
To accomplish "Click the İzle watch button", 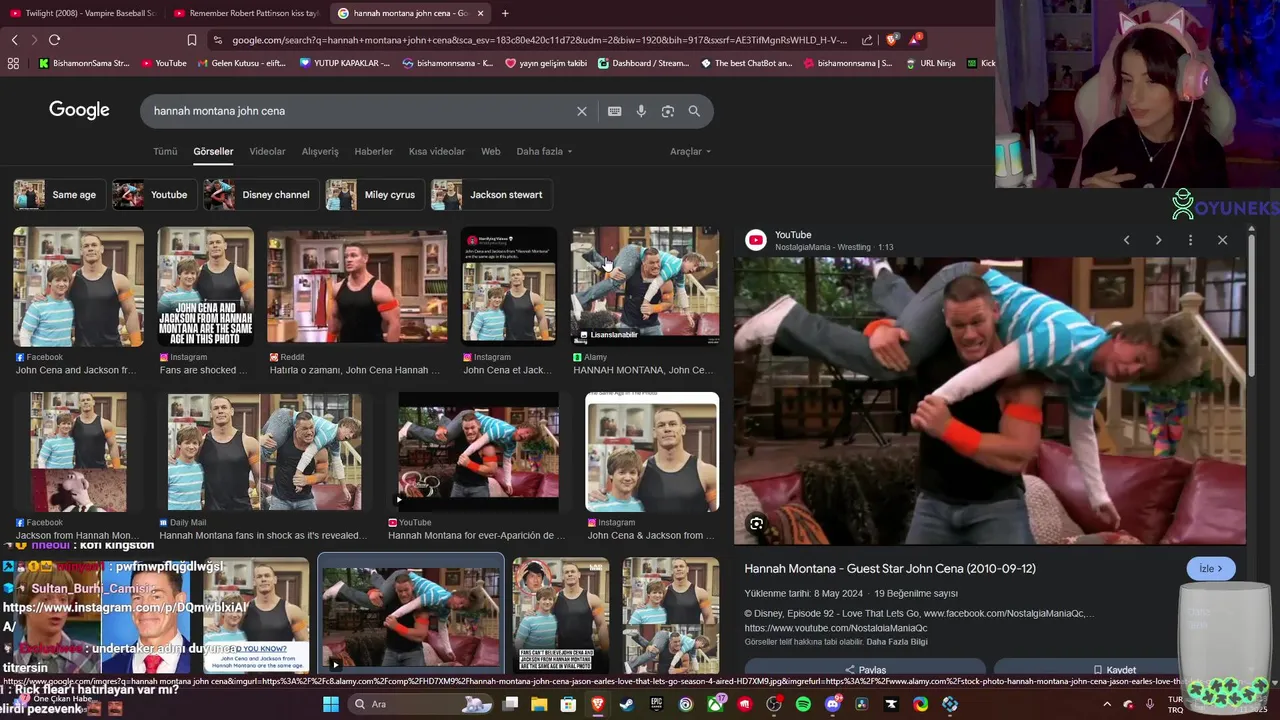I will click(x=1211, y=568).
